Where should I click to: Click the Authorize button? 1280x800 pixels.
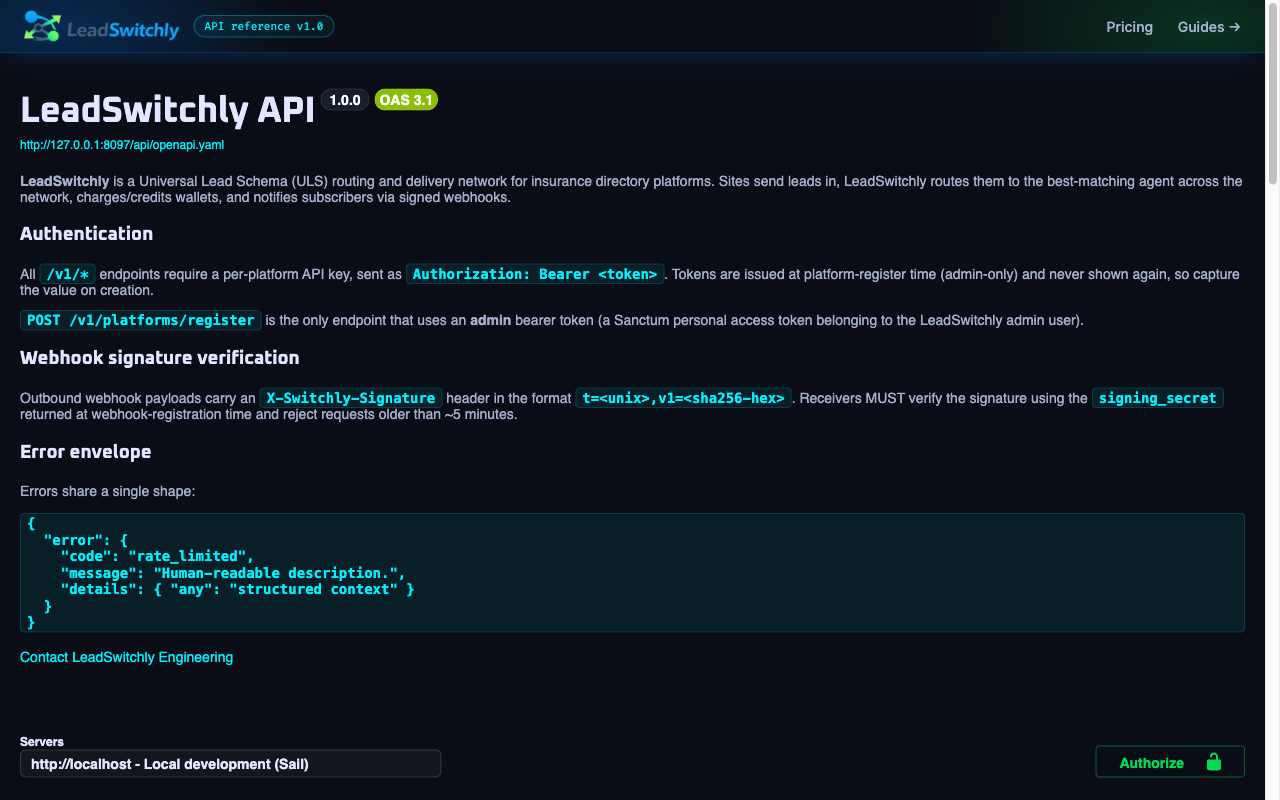1170,762
